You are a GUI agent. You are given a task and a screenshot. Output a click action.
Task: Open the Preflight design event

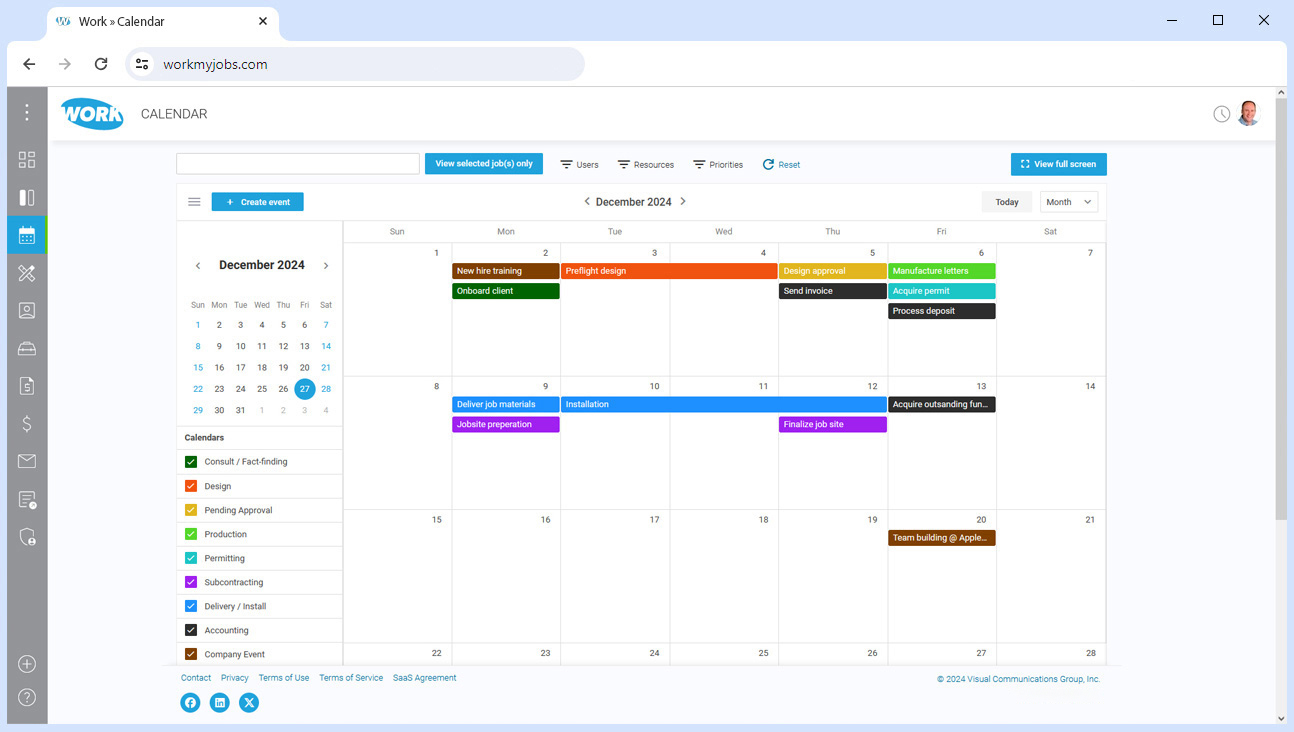point(669,271)
